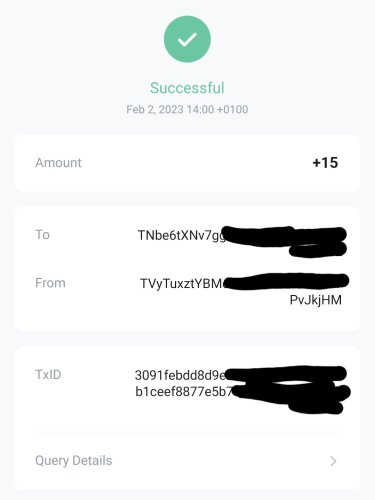Click the From address TVyTuxztYBM
This screenshot has width=375, height=500.
pos(181,284)
